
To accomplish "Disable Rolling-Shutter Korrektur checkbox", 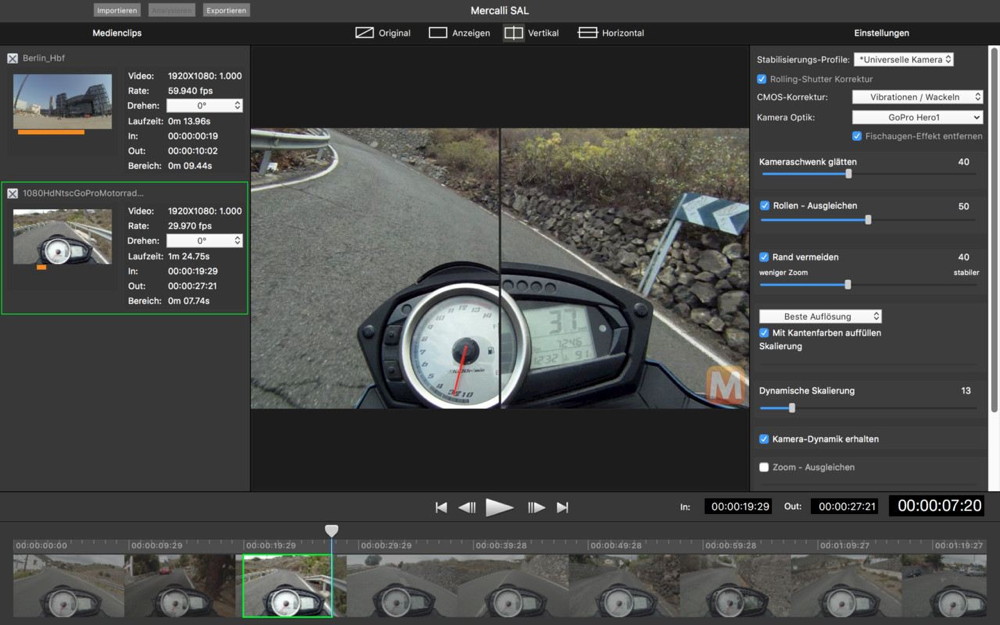I will click(762, 79).
